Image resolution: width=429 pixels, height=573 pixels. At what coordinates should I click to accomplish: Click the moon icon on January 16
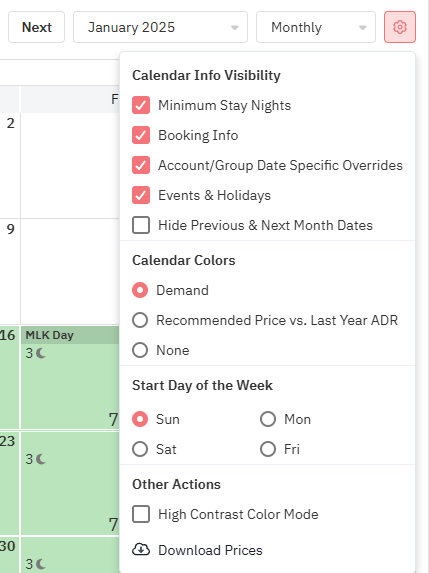[41, 353]
